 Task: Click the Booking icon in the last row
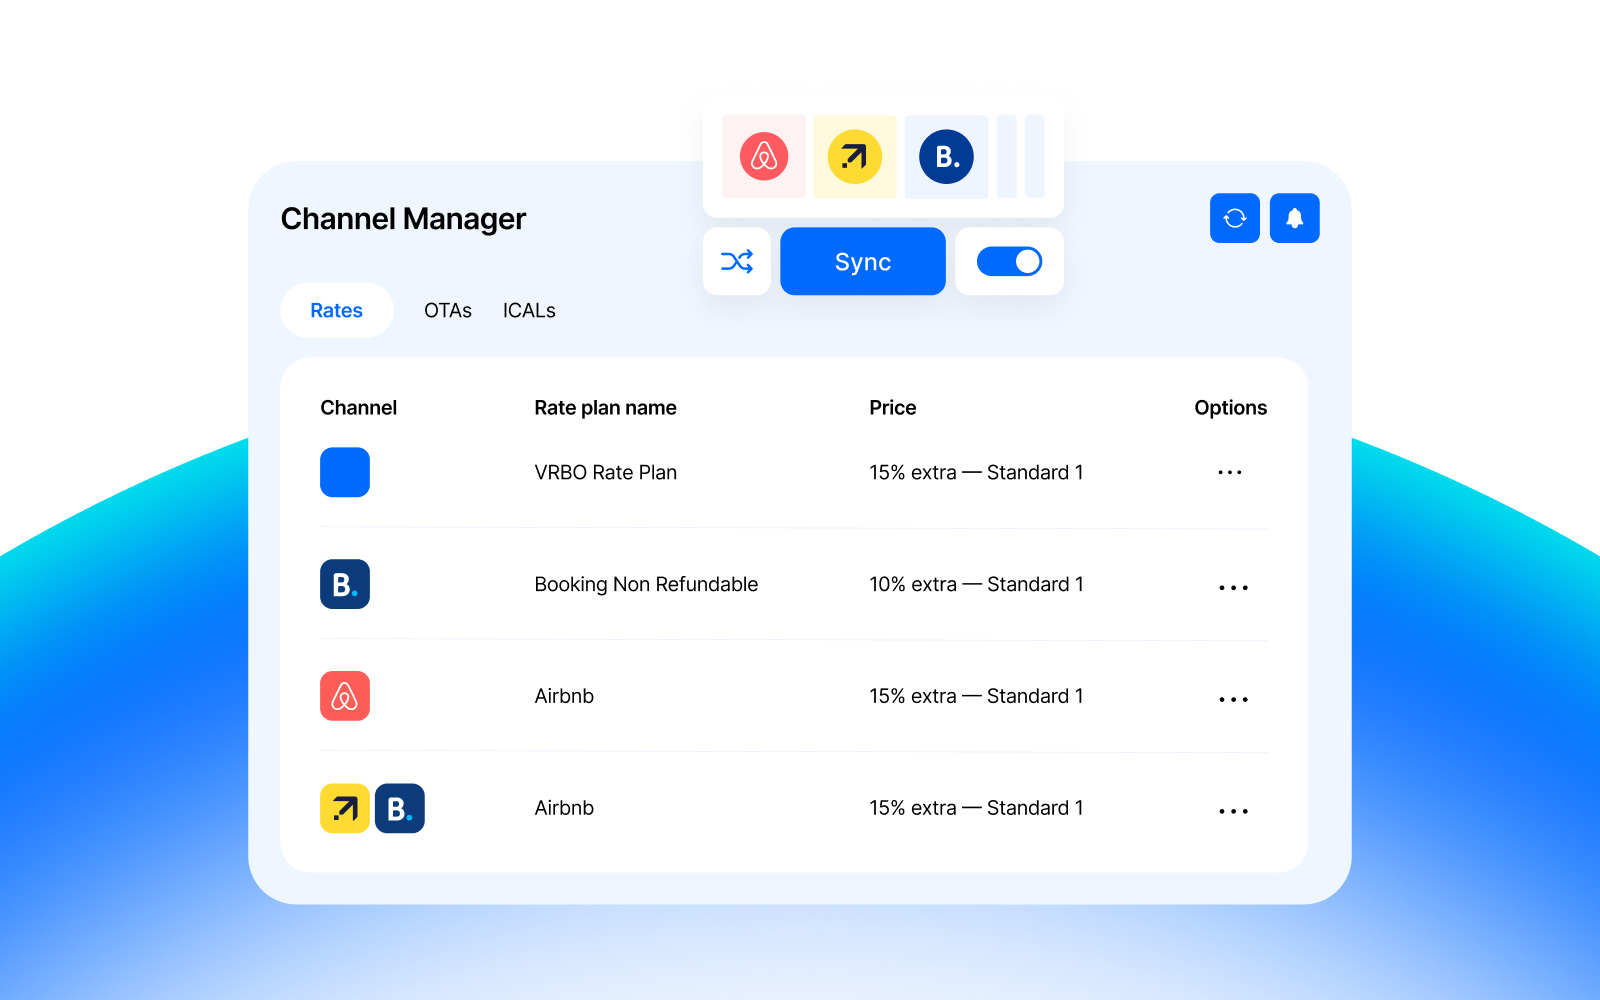tap(400, 808)
